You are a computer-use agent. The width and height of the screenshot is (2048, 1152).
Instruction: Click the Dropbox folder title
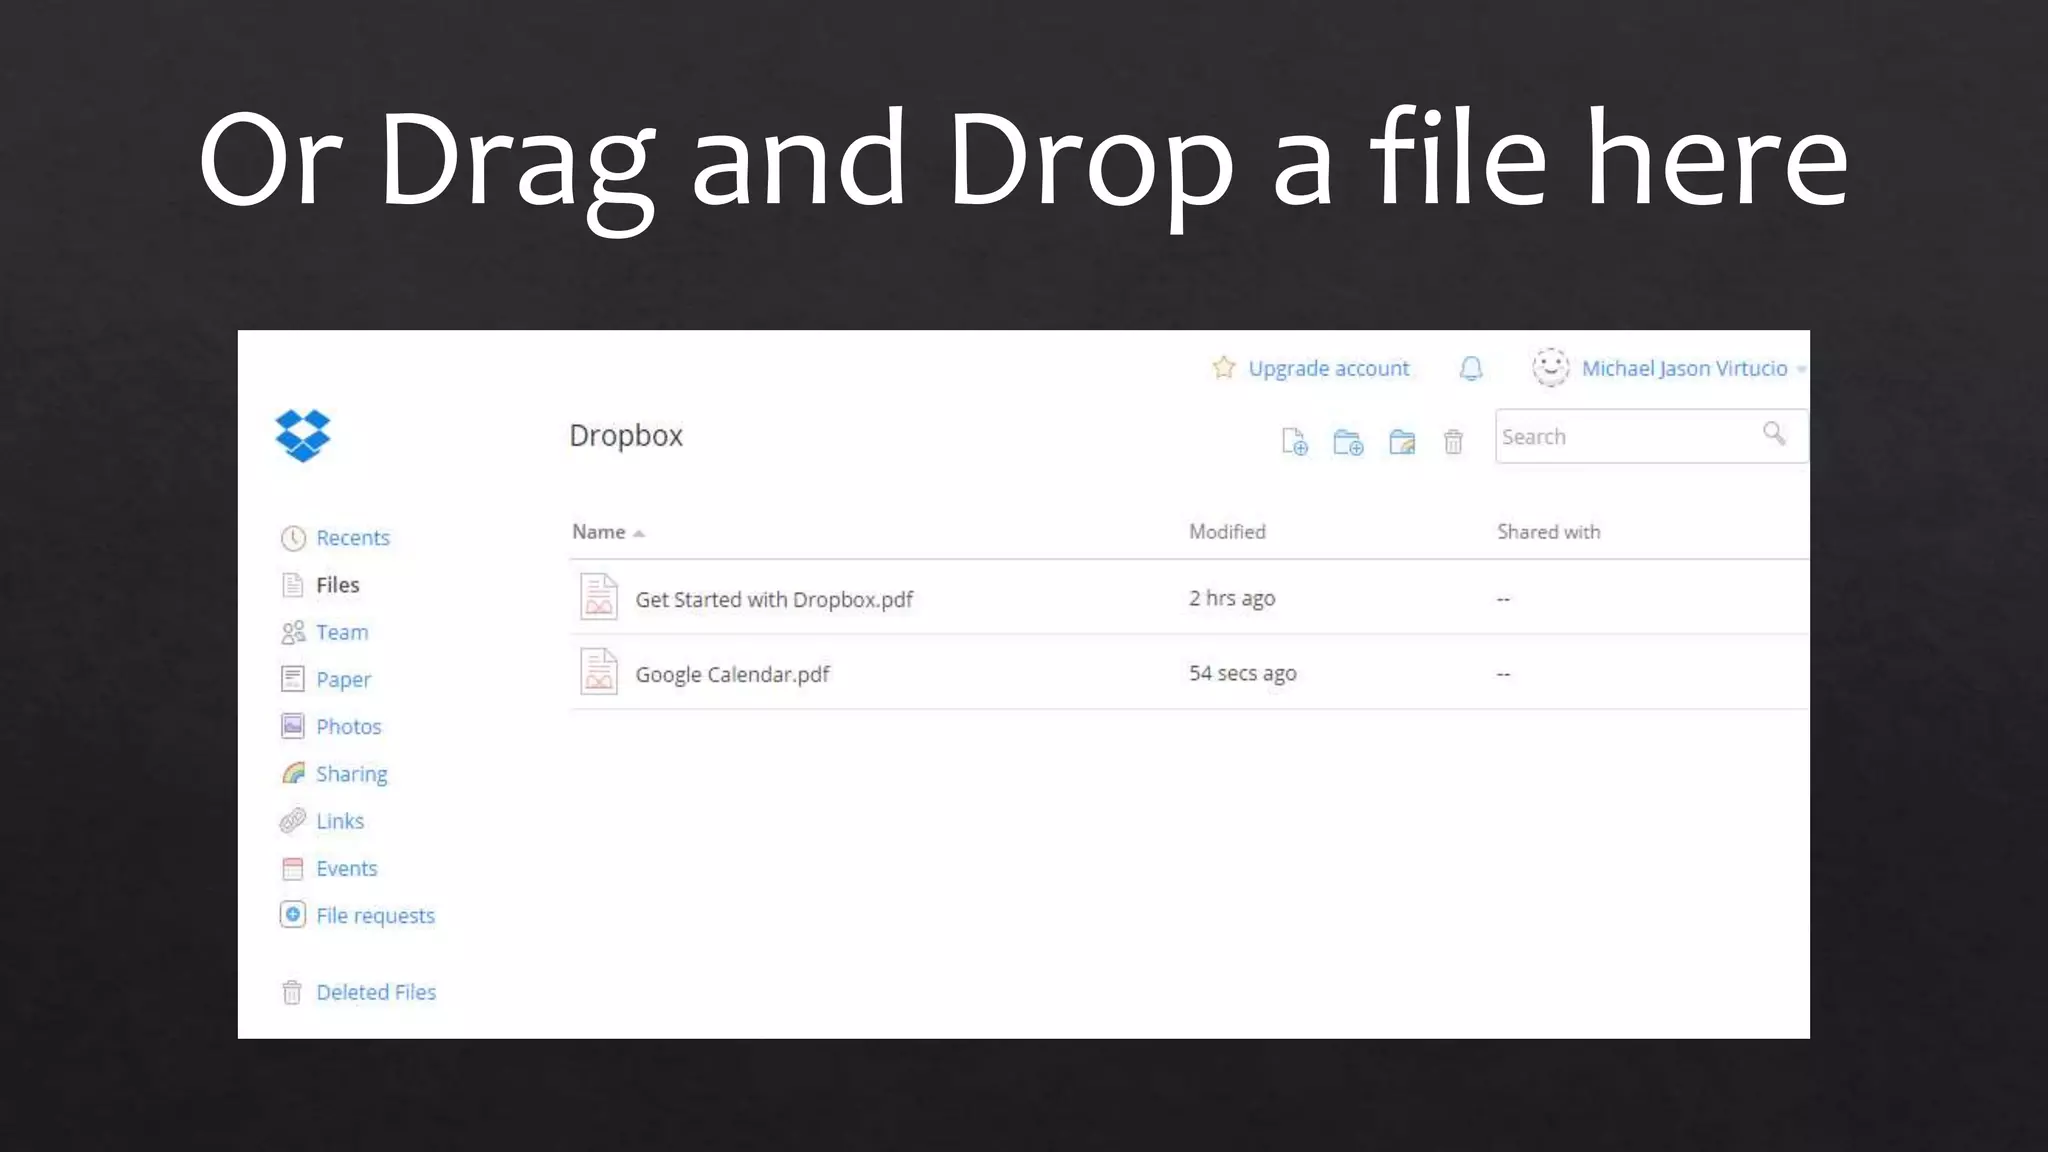[x=626, y=436]
